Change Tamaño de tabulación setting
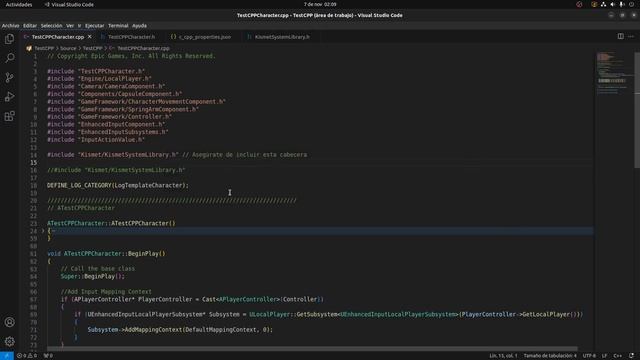 pos(550,356)
